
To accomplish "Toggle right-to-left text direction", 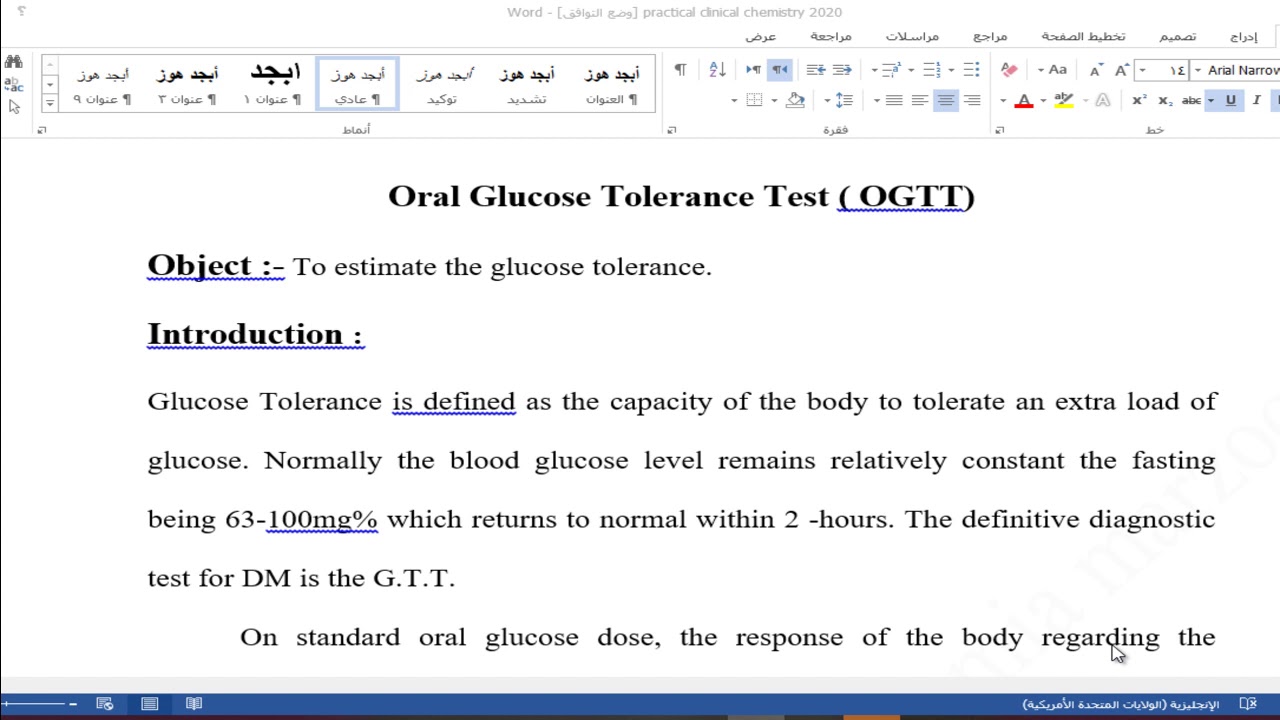I will pyautogui.click(x=779, y=70).
